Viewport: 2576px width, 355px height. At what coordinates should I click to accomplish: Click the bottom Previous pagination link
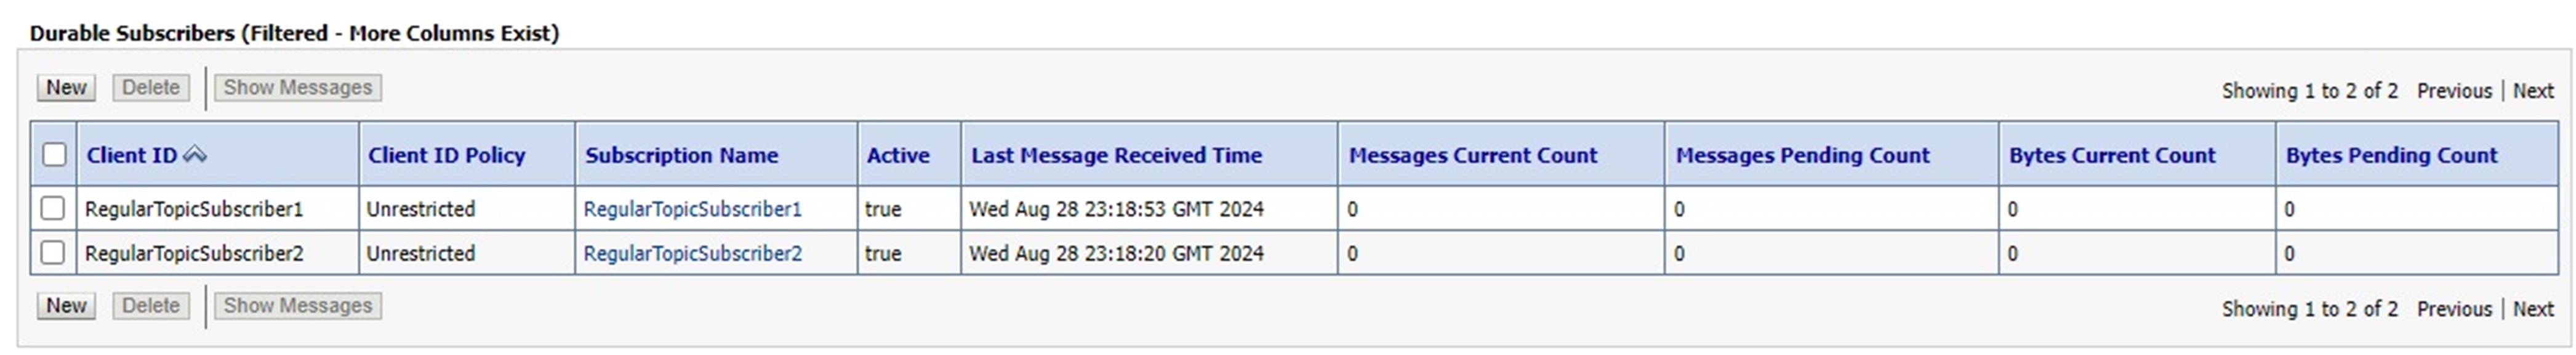2454,309
